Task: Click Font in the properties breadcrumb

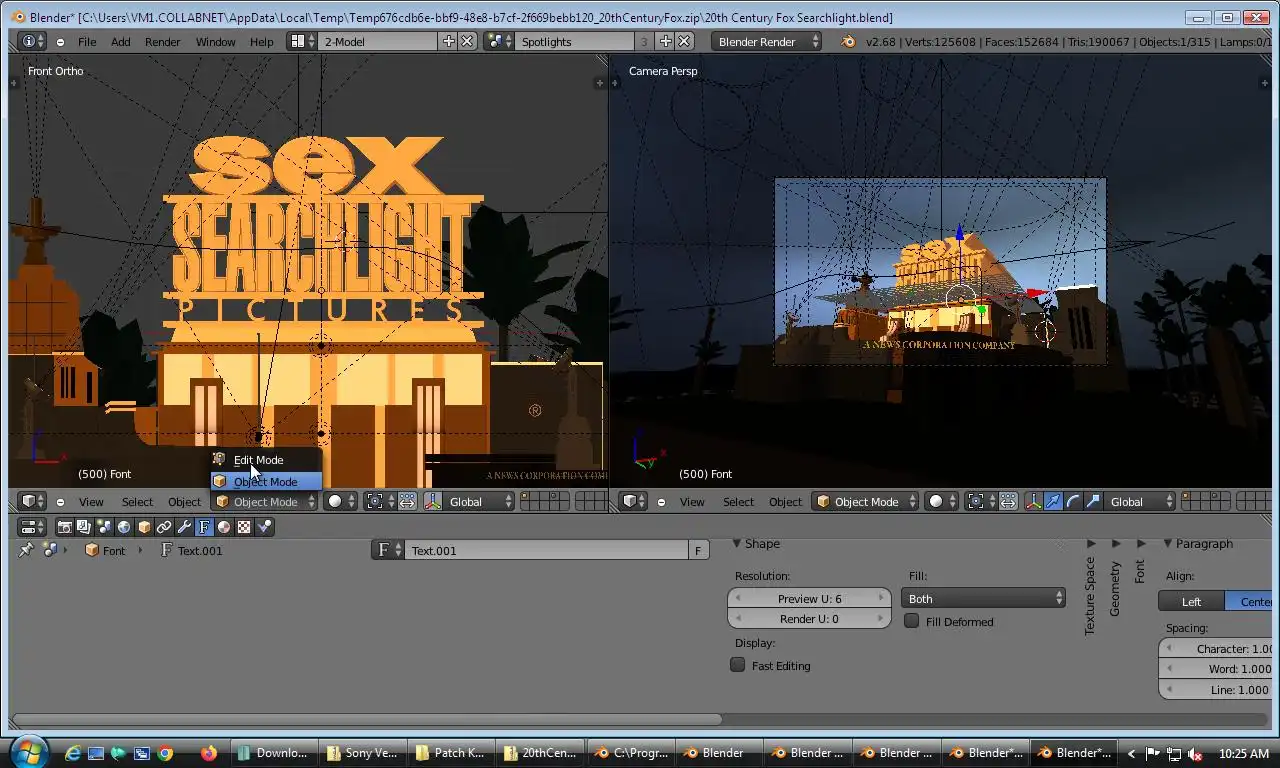Action: 114,551
